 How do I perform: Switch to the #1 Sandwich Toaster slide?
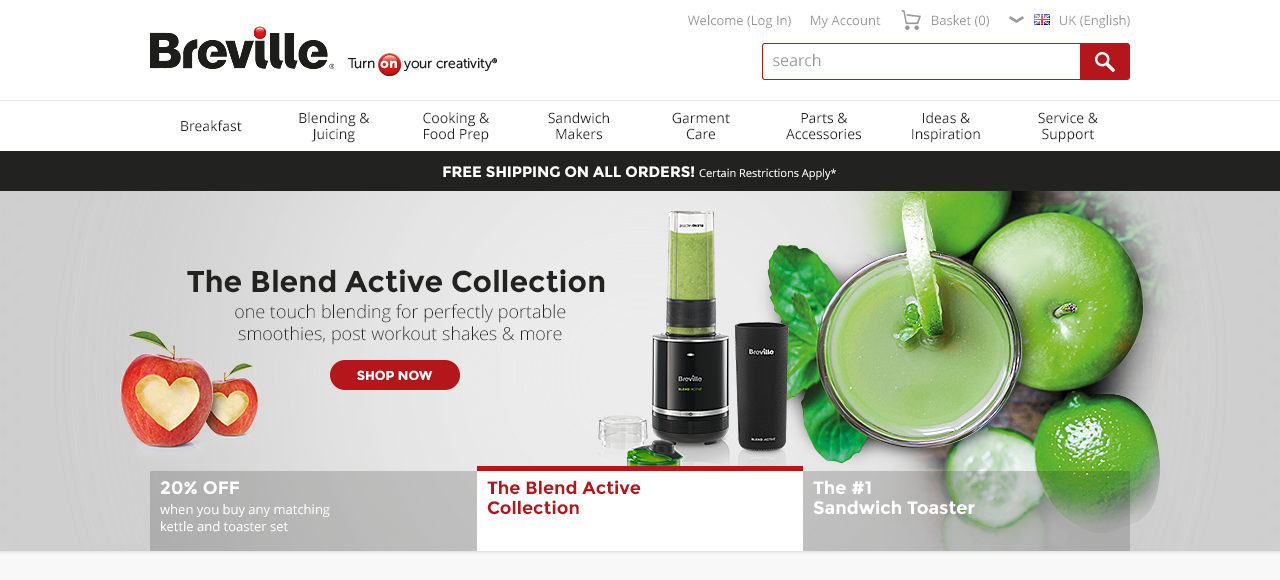(x=966, y=510)
